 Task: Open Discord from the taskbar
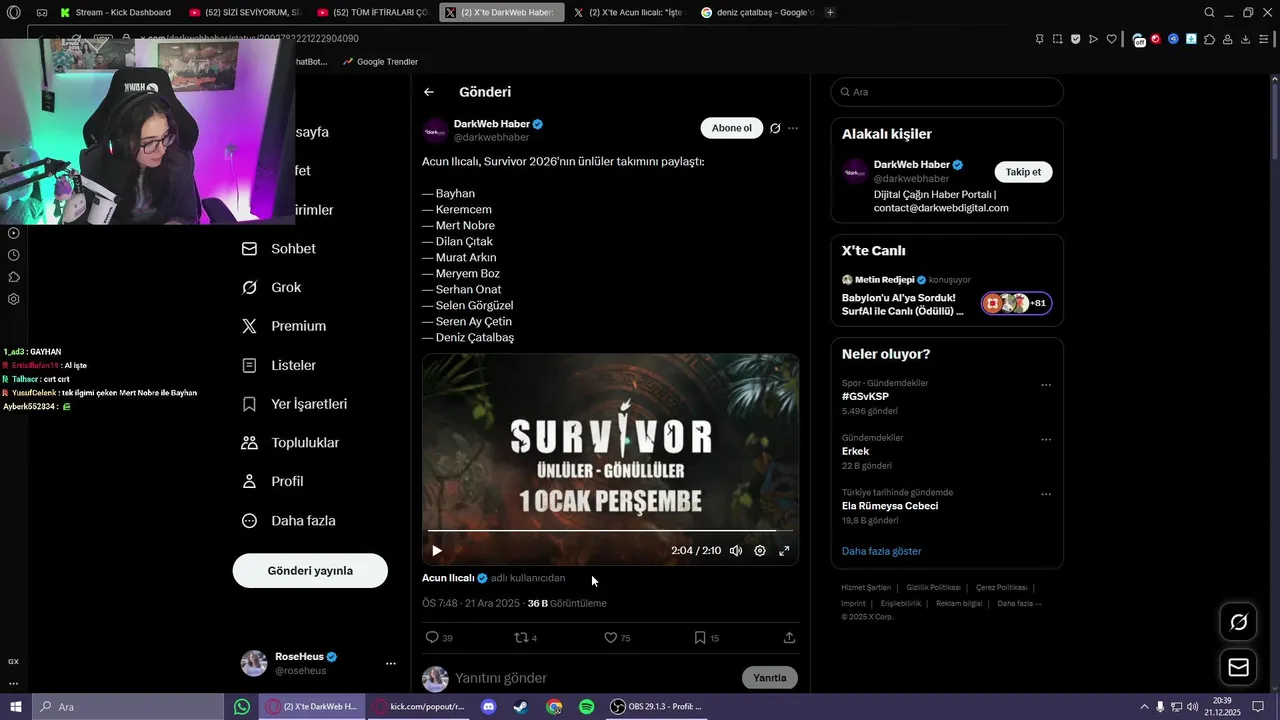pyautogui.click(x=488, y=706)
